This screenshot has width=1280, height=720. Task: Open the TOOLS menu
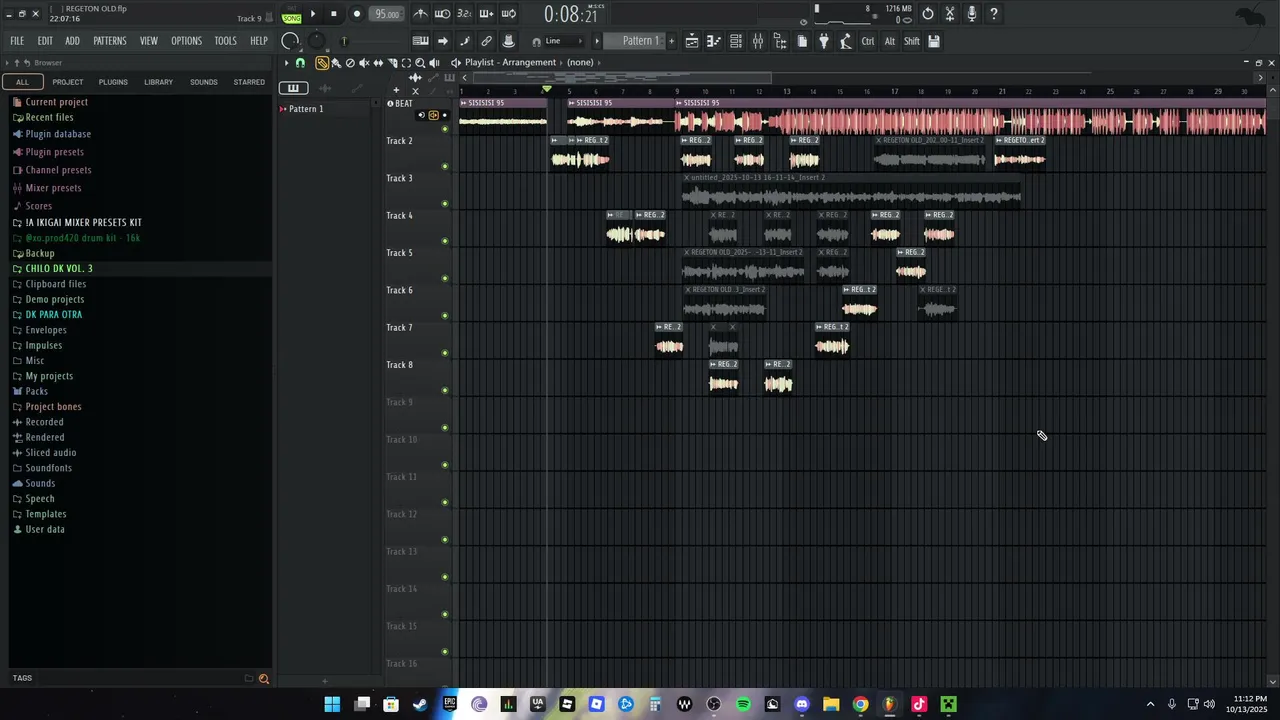pos(225,41)
